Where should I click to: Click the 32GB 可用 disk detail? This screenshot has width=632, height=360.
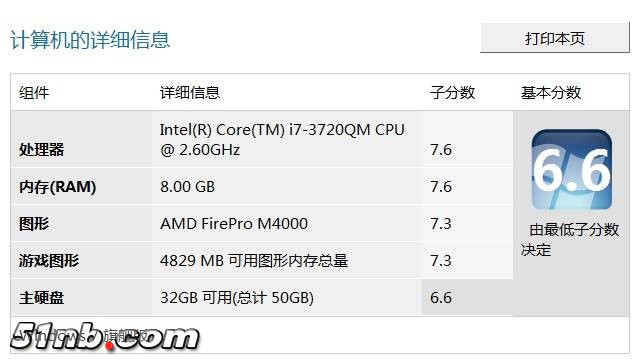[237, 298]
